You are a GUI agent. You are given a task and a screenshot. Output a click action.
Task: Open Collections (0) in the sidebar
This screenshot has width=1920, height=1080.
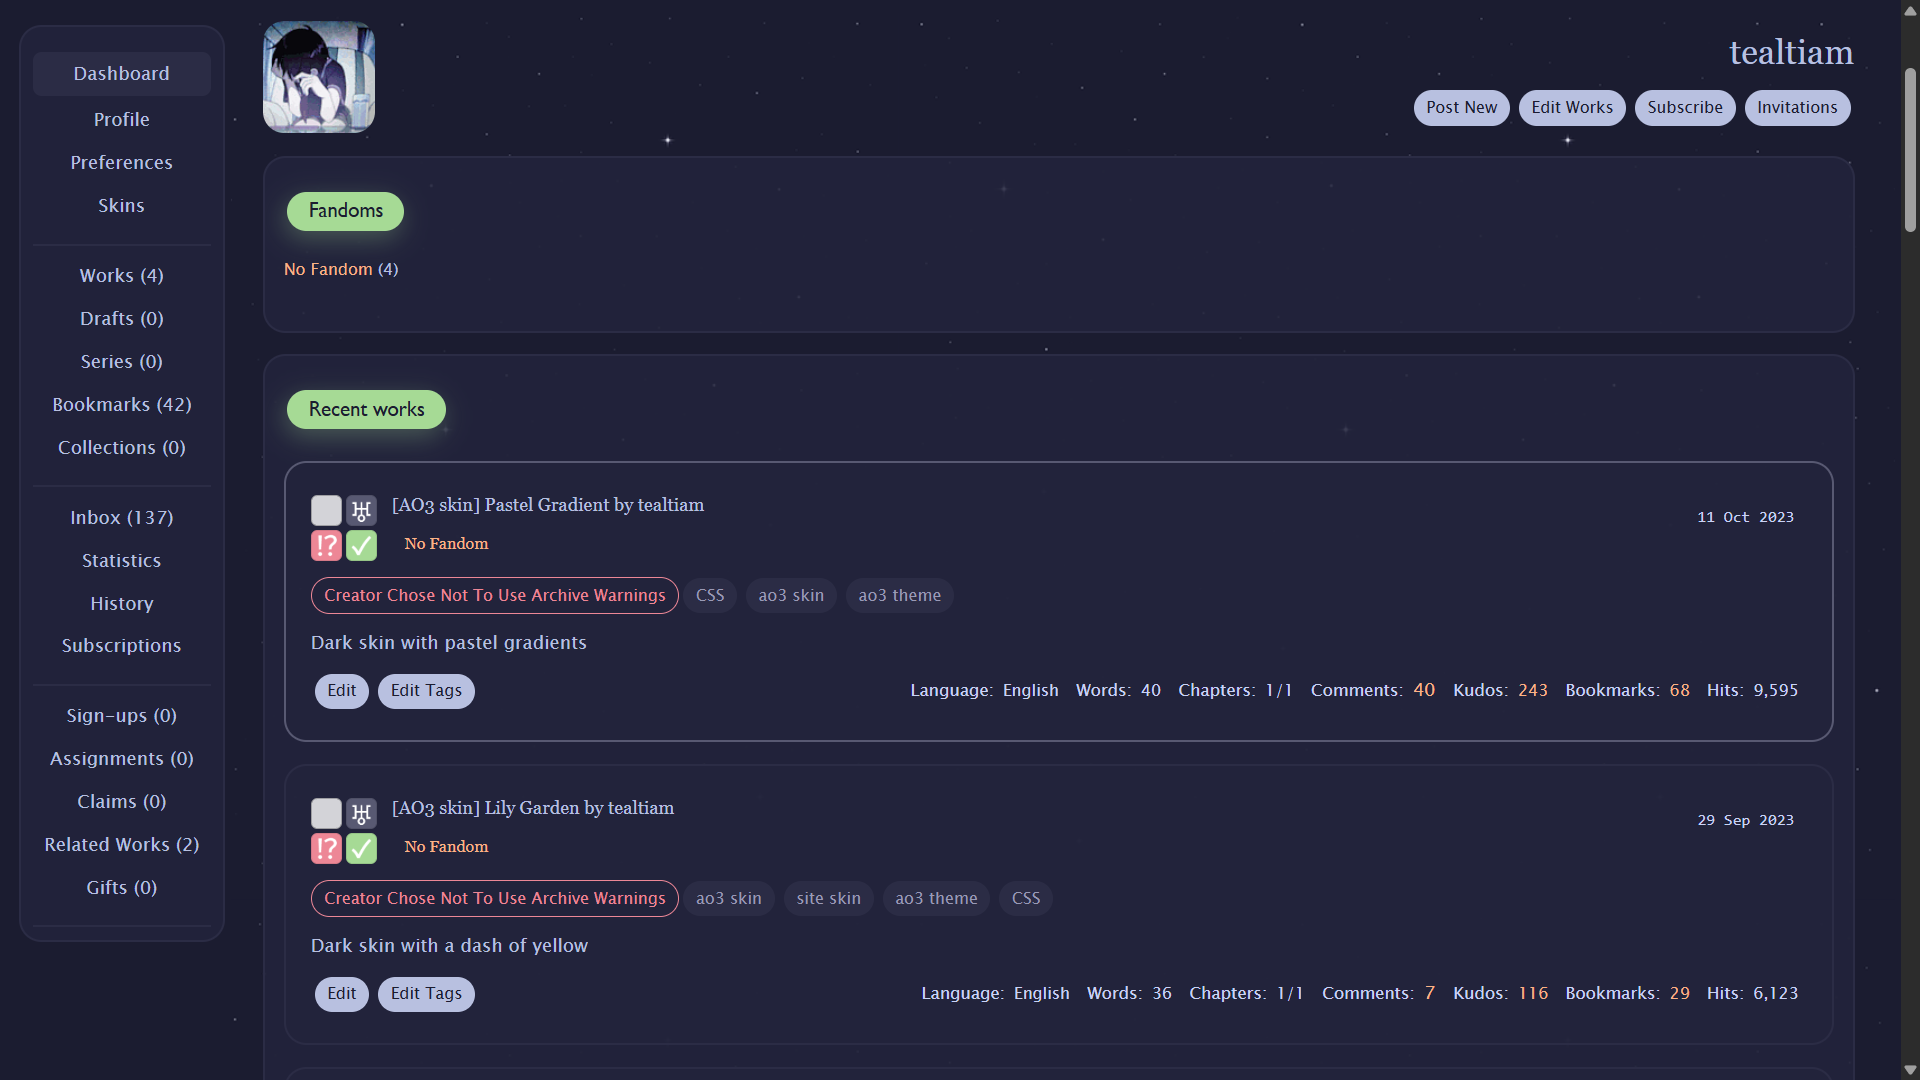(121, 448)
